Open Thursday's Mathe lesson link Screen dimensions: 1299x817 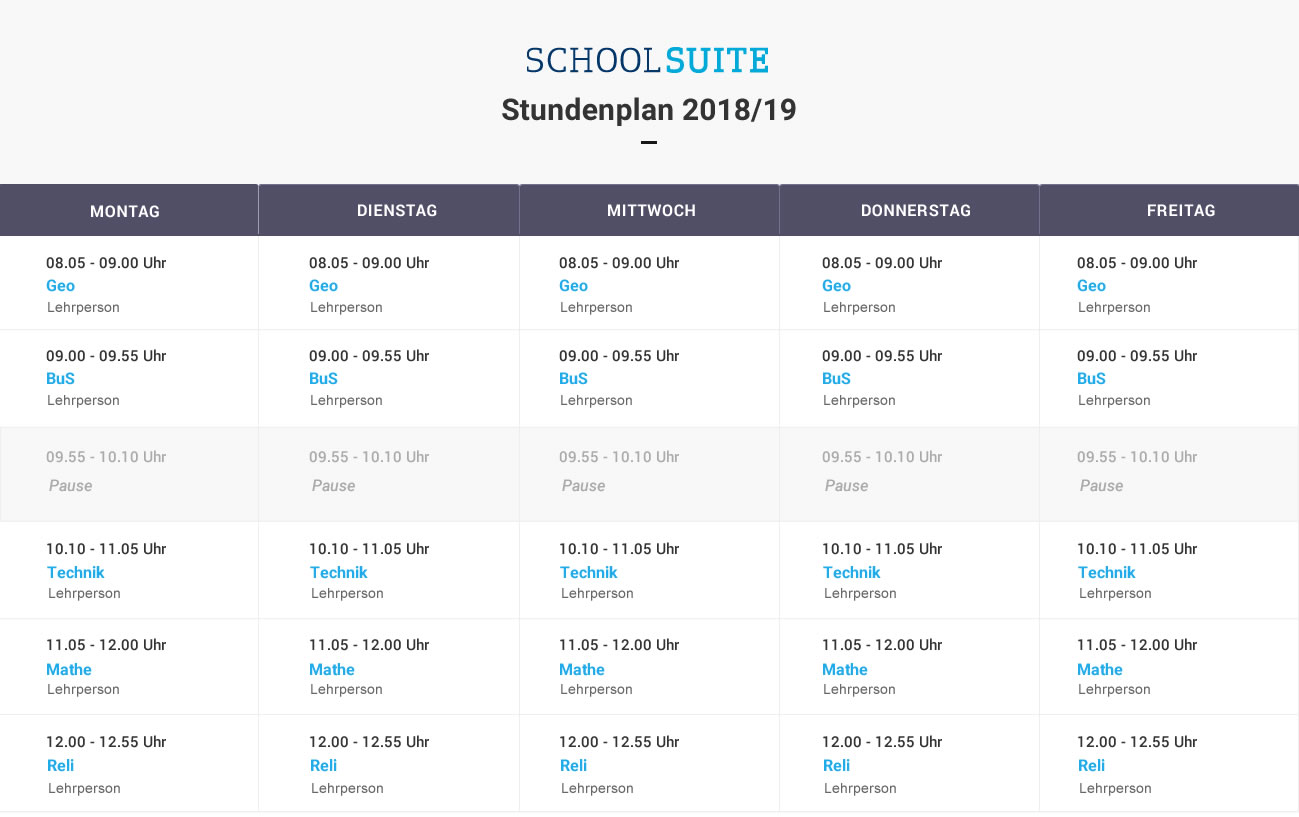click(845, 670)
